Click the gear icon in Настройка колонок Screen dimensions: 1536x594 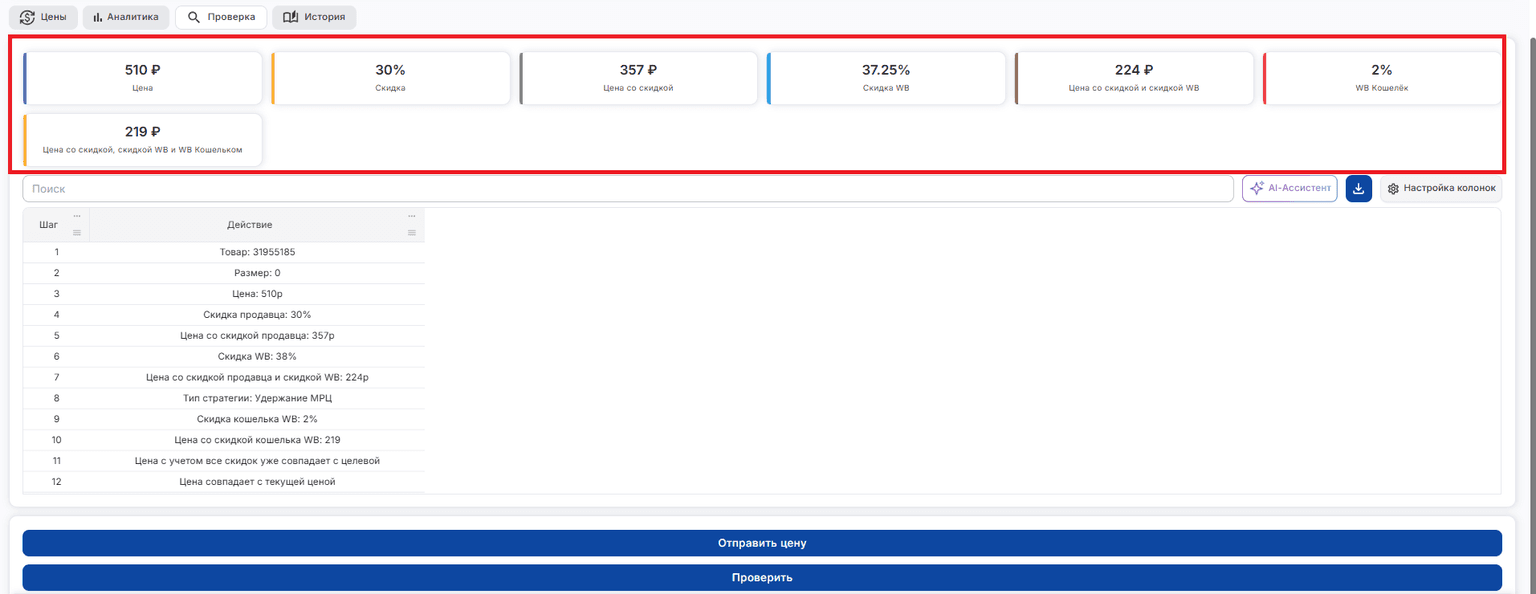(1393, 188)
